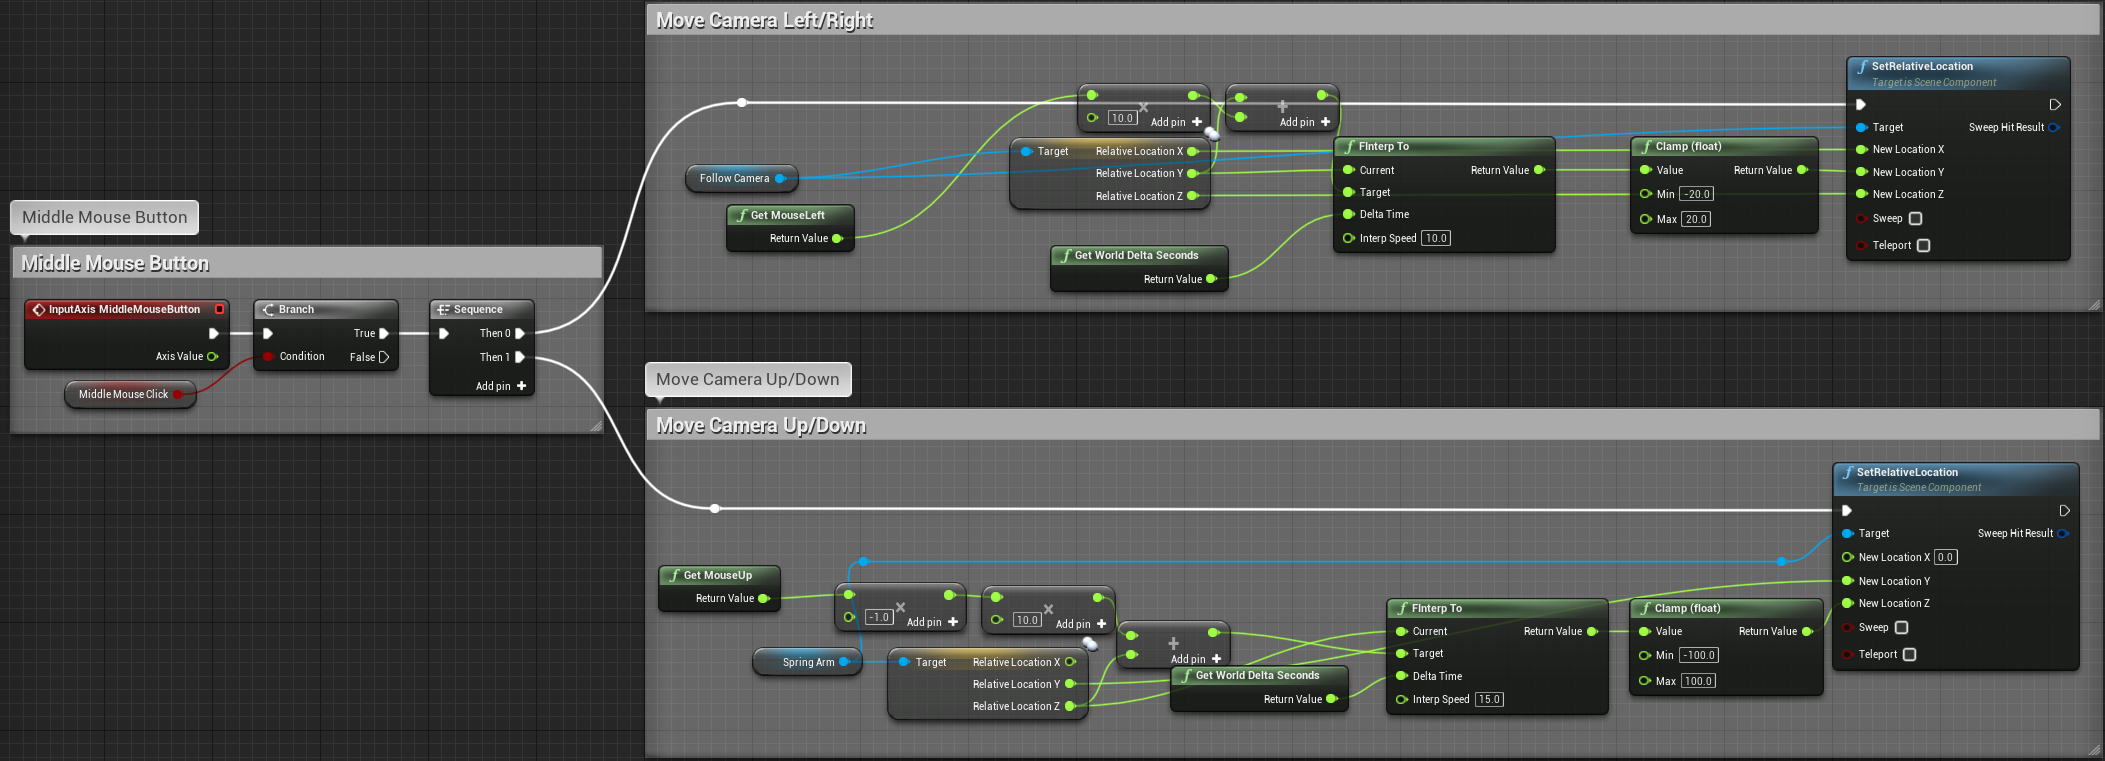Click the Sequence node icon
2105x761 pixels.
[443, 310]
